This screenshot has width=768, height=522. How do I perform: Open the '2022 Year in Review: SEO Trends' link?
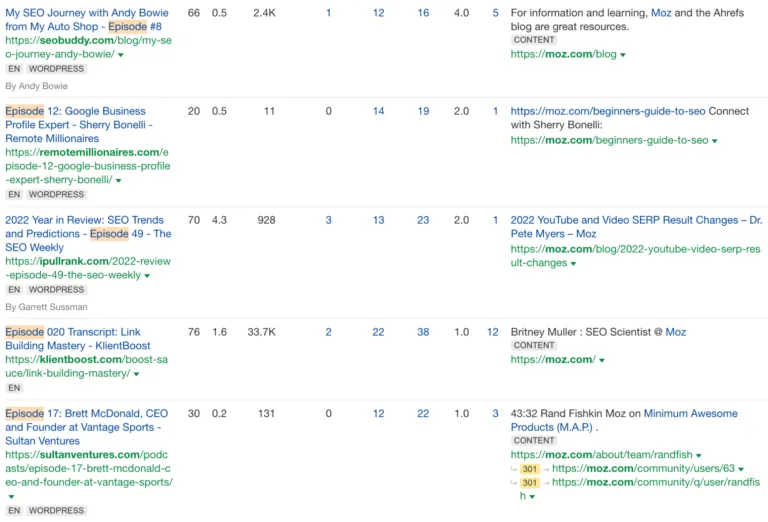[x=88, y=234]
